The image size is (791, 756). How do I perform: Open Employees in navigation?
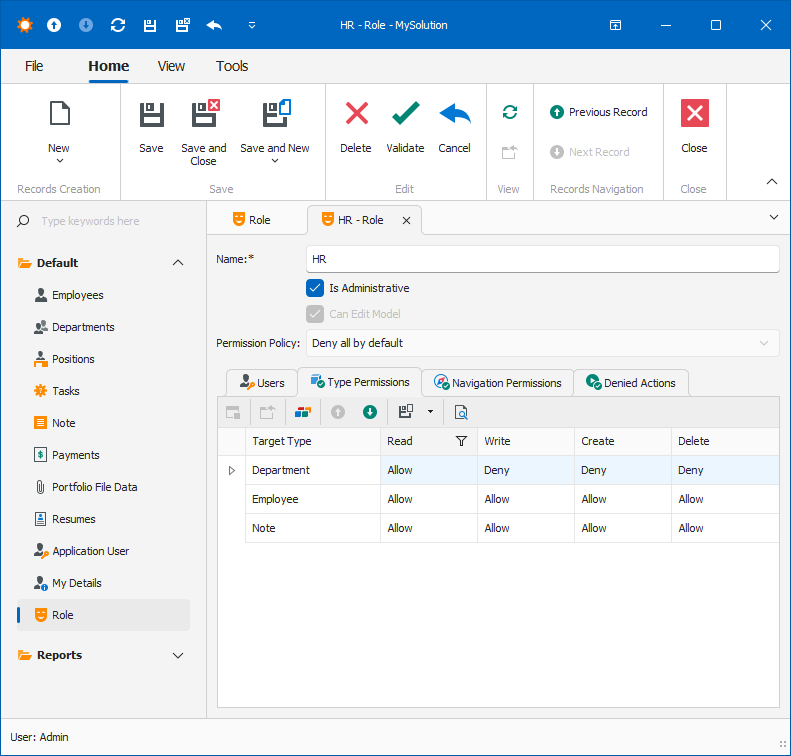click(x=69, y=295)
